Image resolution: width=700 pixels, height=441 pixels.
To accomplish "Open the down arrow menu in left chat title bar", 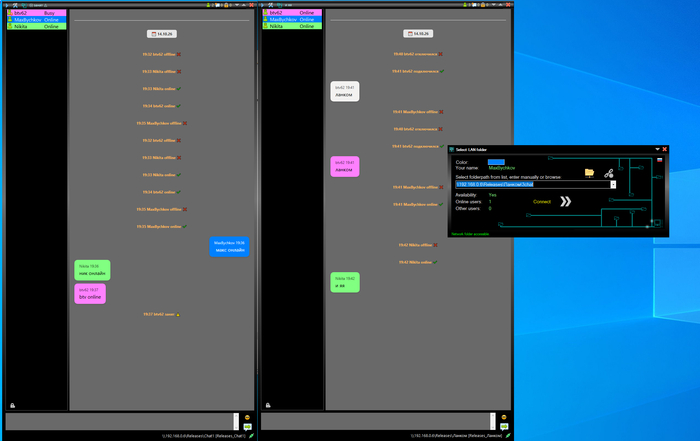I will click(x=235, y=5).
